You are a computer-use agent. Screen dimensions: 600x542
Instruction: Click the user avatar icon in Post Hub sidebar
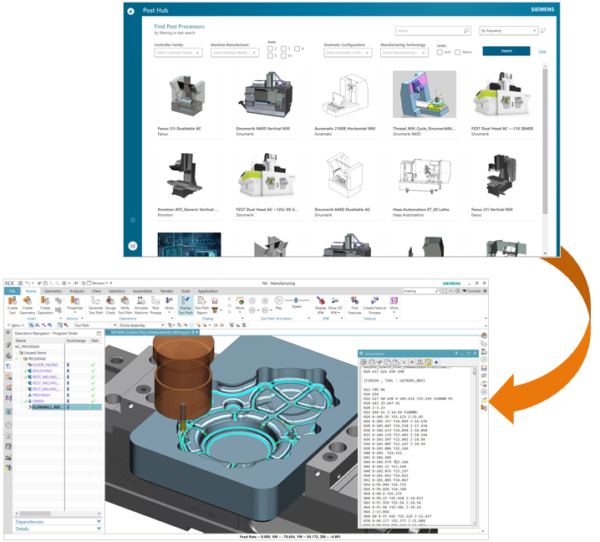point(132,246)
